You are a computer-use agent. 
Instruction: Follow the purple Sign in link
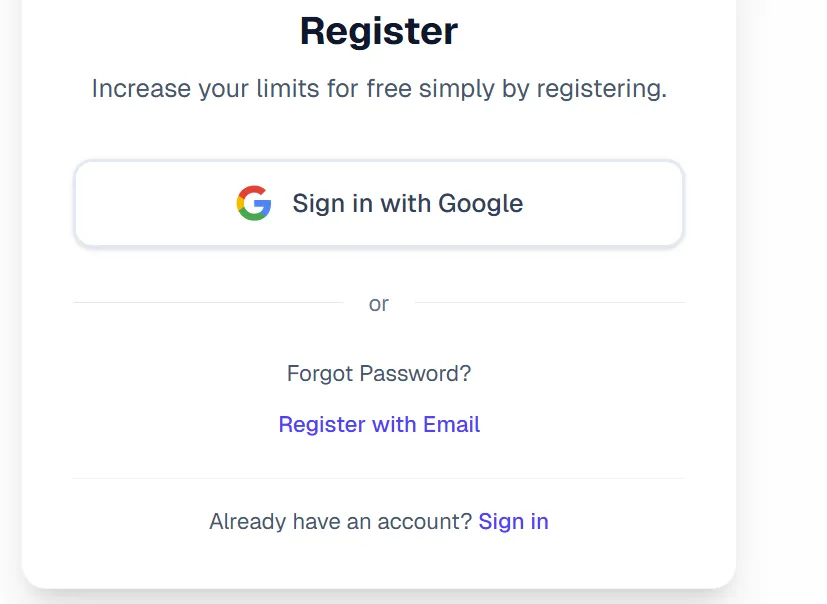point(513,521)
